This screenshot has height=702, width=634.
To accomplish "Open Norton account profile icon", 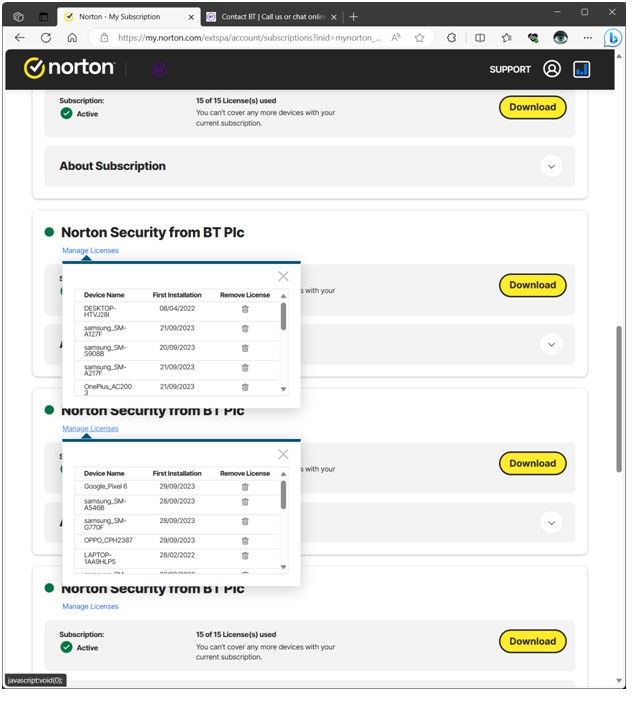I will pyautogui.click(x=552, y=69).
